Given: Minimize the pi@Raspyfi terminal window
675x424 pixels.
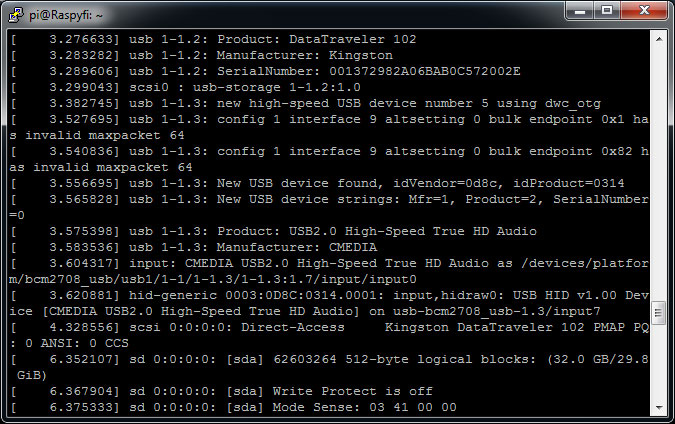Looking at the screenshot, I should pos(579,11).
